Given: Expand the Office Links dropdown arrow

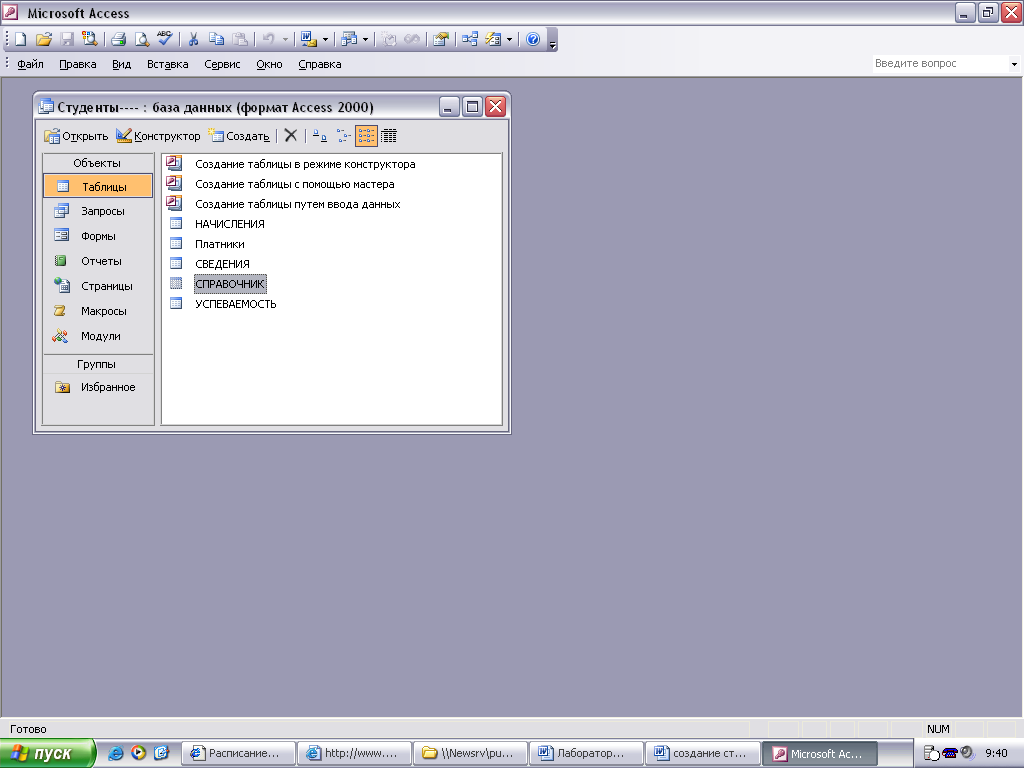Looking at the screenshot, I should coord(325,39).
